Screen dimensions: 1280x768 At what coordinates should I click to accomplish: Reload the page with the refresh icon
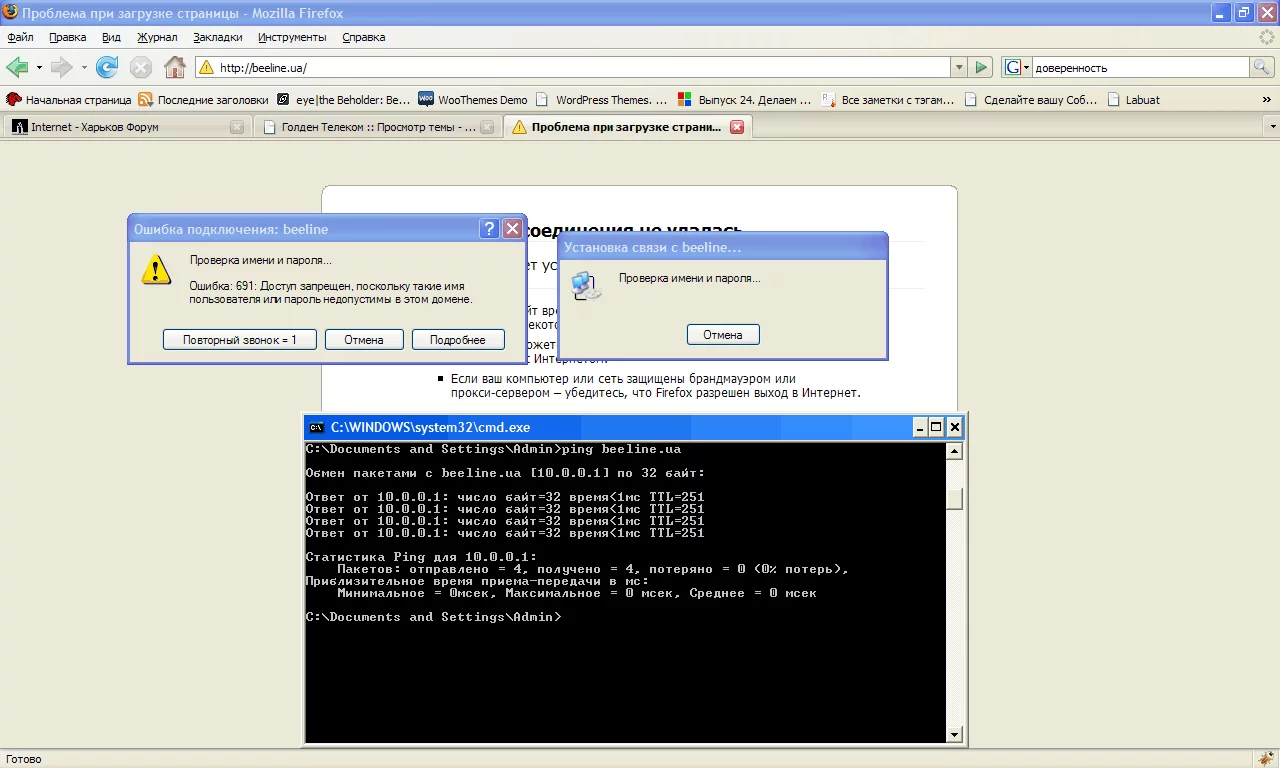click(107, 67)
